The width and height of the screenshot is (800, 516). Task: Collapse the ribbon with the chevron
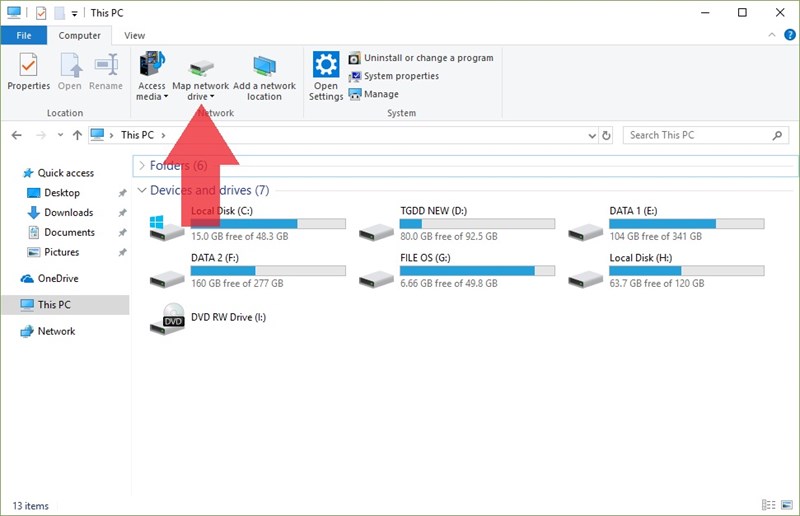point(771,35)
